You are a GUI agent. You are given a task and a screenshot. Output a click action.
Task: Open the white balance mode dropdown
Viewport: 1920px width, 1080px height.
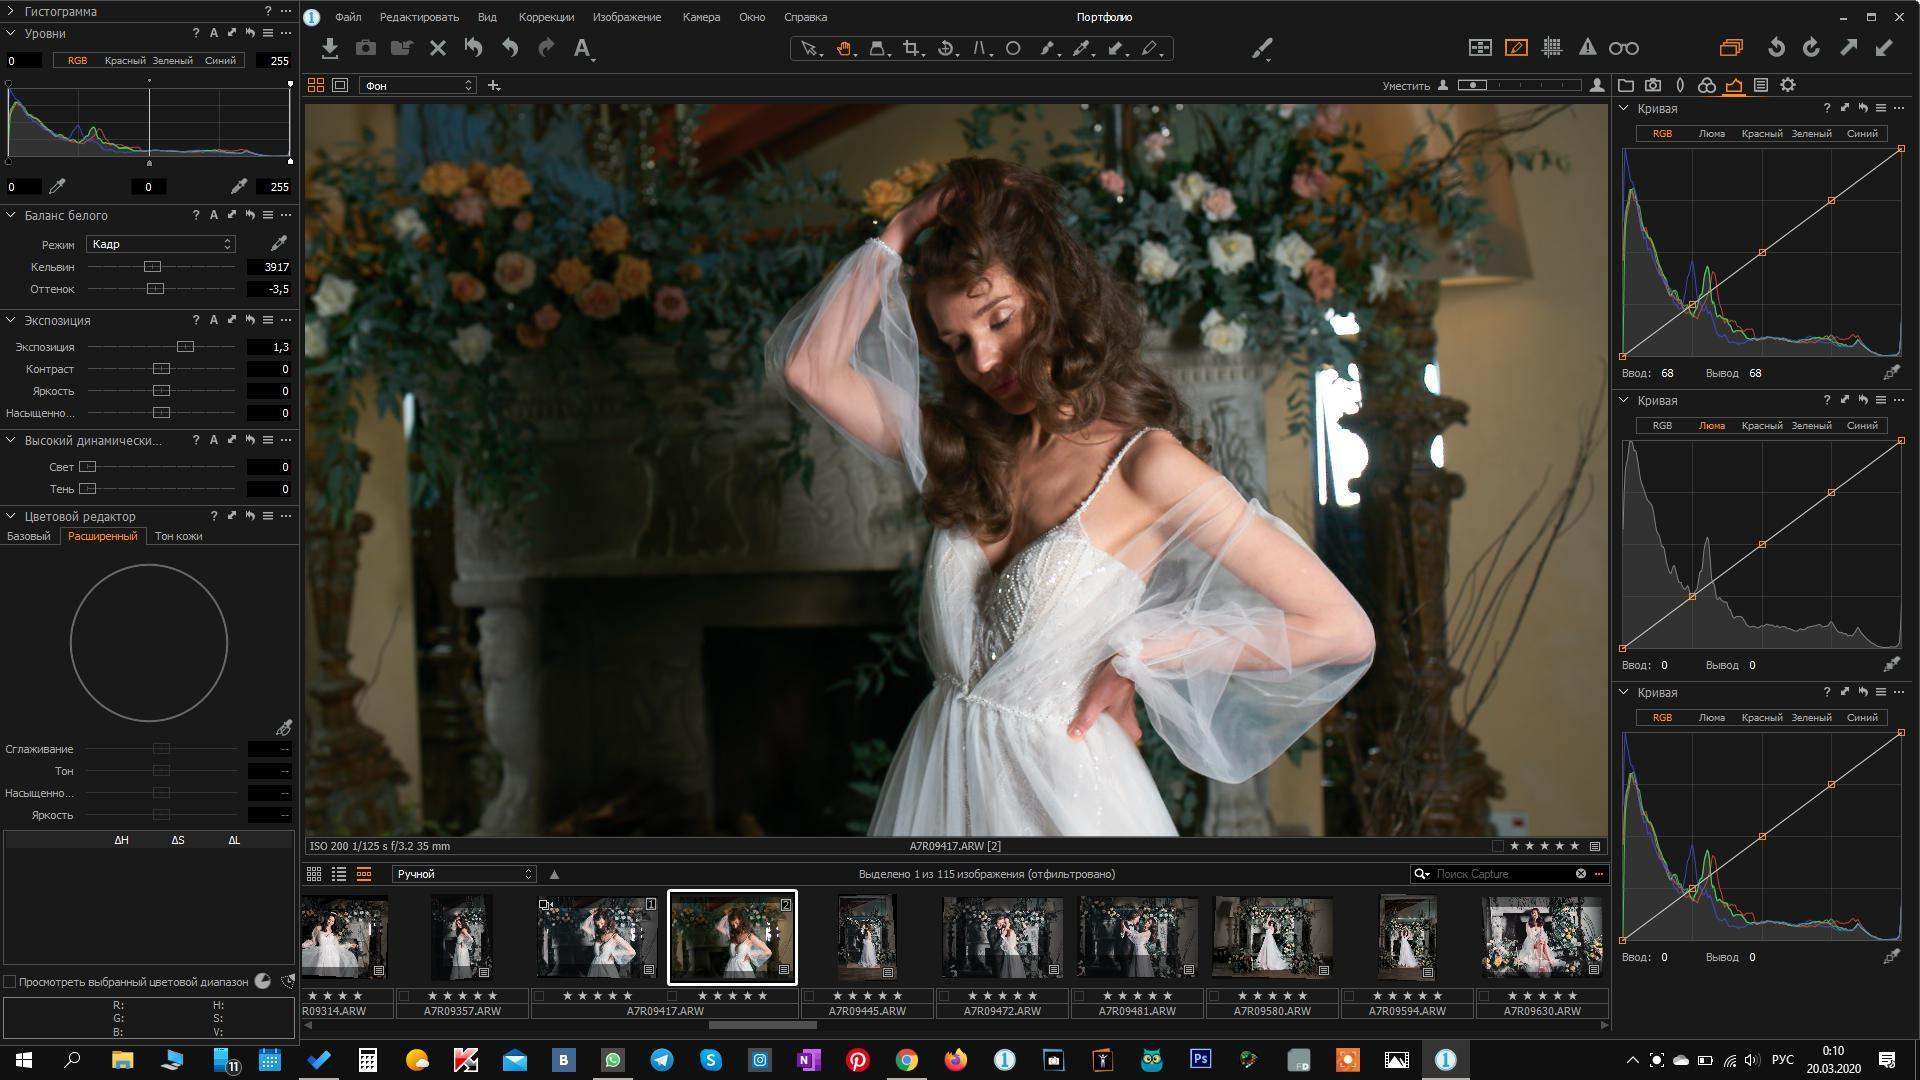[160, 244]
